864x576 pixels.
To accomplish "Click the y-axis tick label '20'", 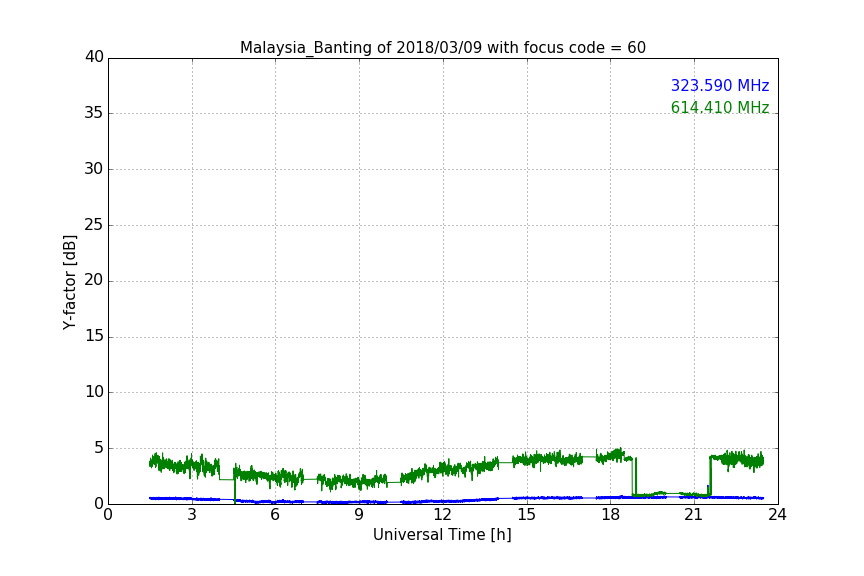I will coord(94,280).
